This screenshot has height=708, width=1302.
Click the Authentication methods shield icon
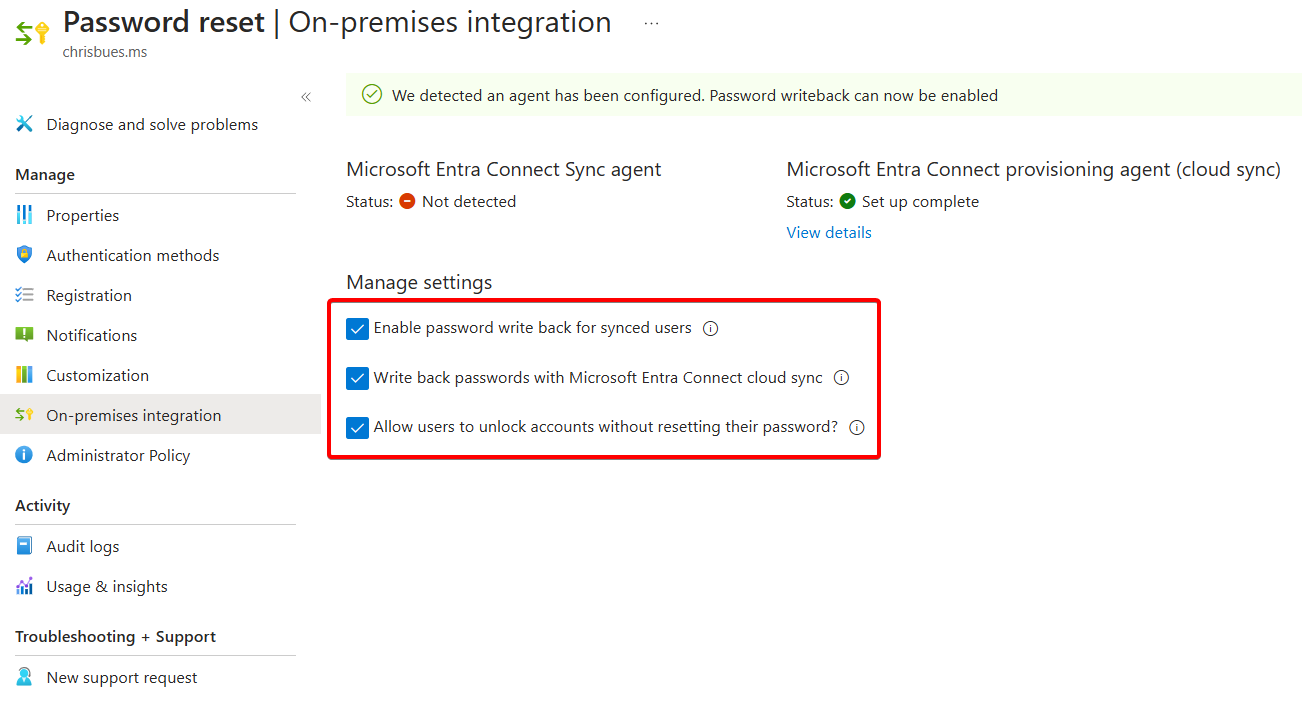[x=24, y=254]
